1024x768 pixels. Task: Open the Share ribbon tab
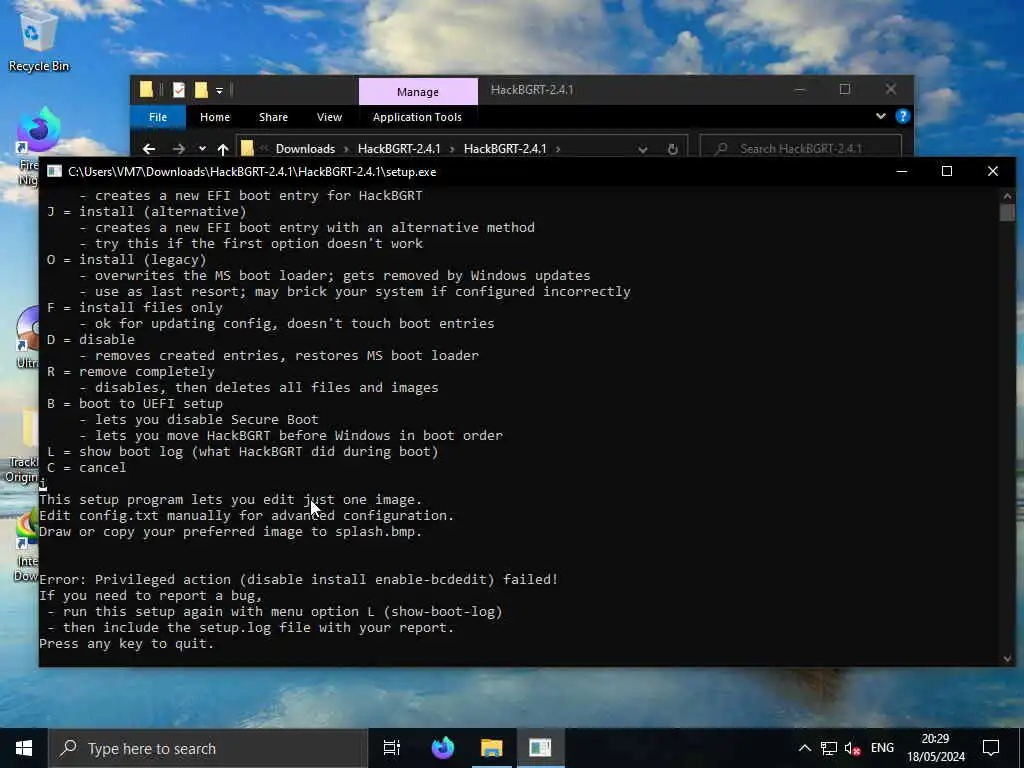273,117
